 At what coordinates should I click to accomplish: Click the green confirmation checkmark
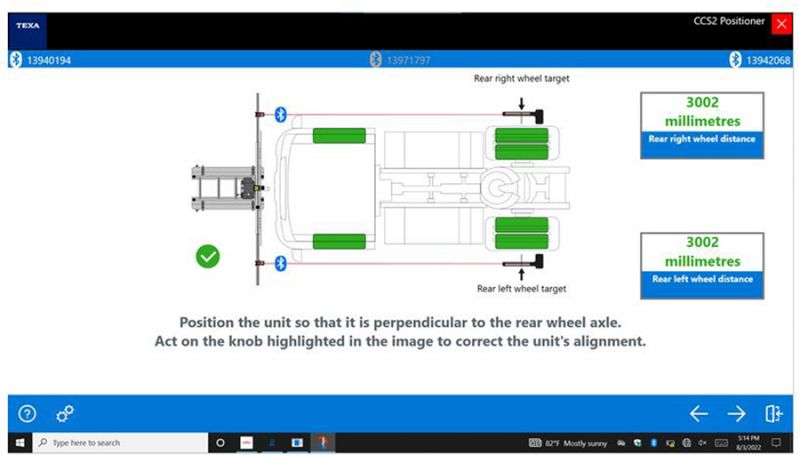(x=208, y=256)
